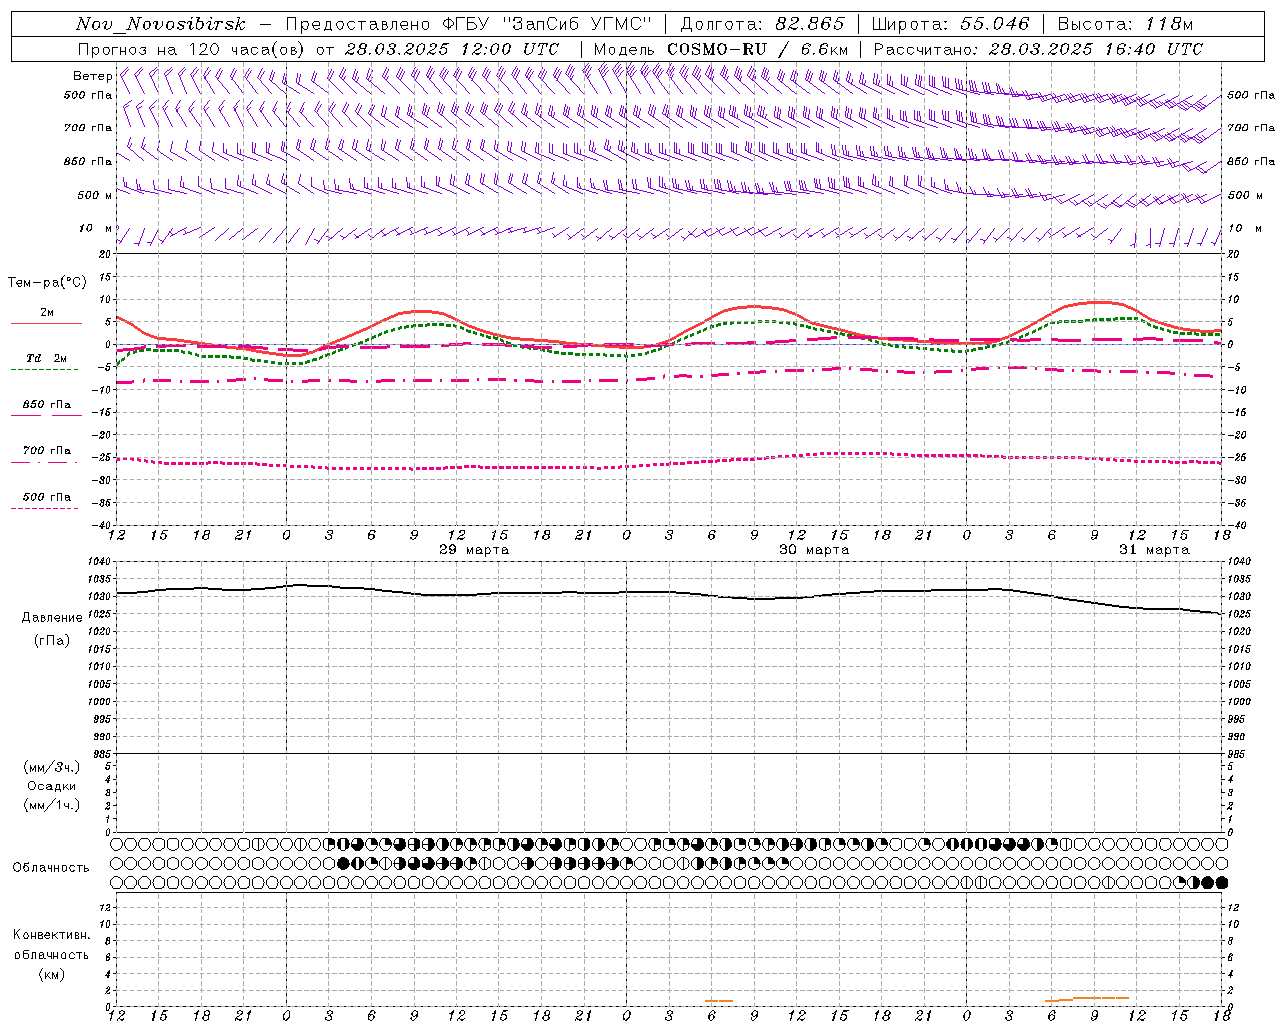Click the '2м' temperature legend entry
Viewport: 1280px width, 1024px height.
coord(47,313)
